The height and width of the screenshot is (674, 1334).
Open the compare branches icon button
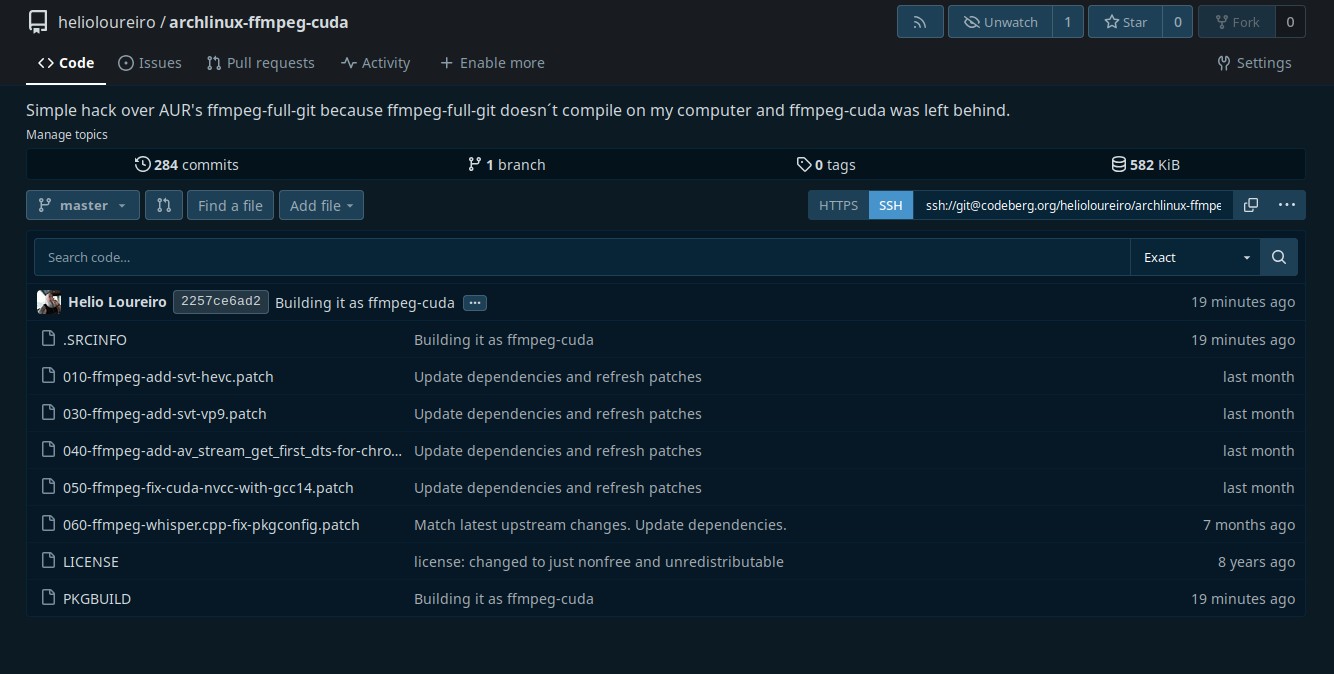[x=164, y=205]
